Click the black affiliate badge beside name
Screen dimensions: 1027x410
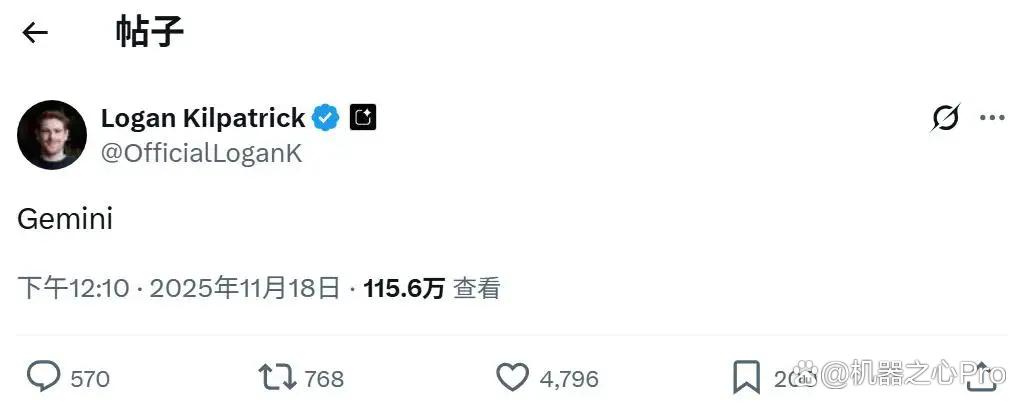[362, 118]
